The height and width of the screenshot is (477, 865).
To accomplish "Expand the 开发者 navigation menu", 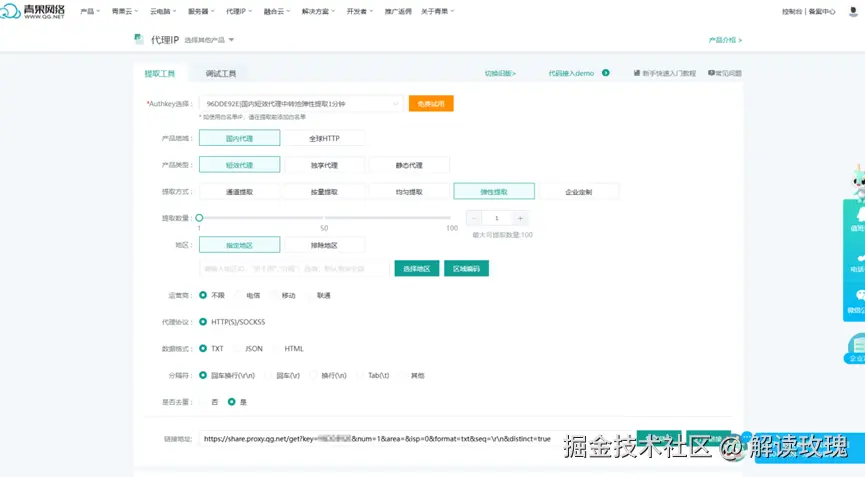I will 360,11.
